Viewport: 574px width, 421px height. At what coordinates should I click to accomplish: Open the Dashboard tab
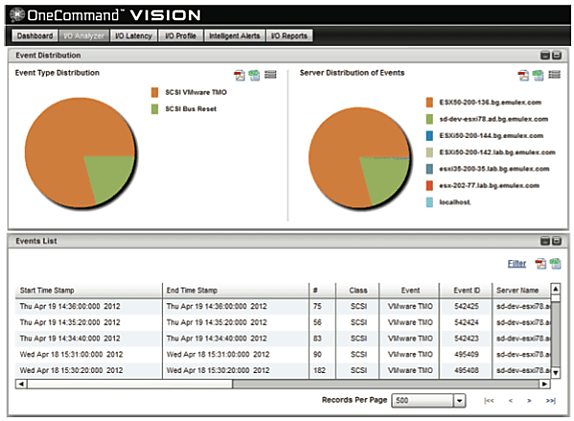(x=35, y=36)
